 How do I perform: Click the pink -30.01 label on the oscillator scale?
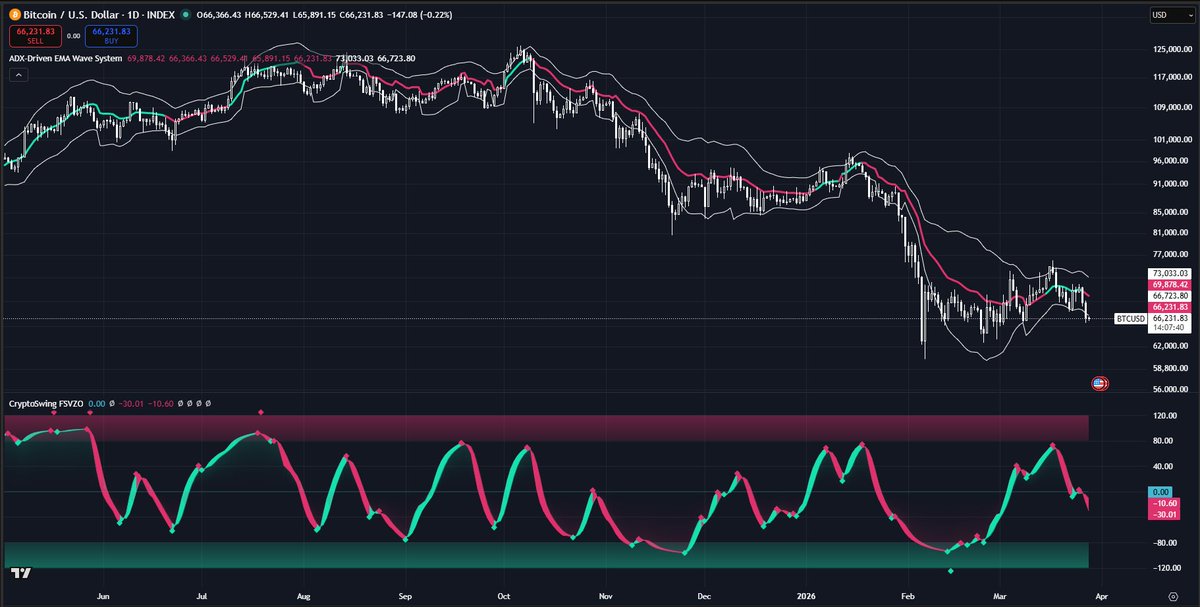point(1164,515)
